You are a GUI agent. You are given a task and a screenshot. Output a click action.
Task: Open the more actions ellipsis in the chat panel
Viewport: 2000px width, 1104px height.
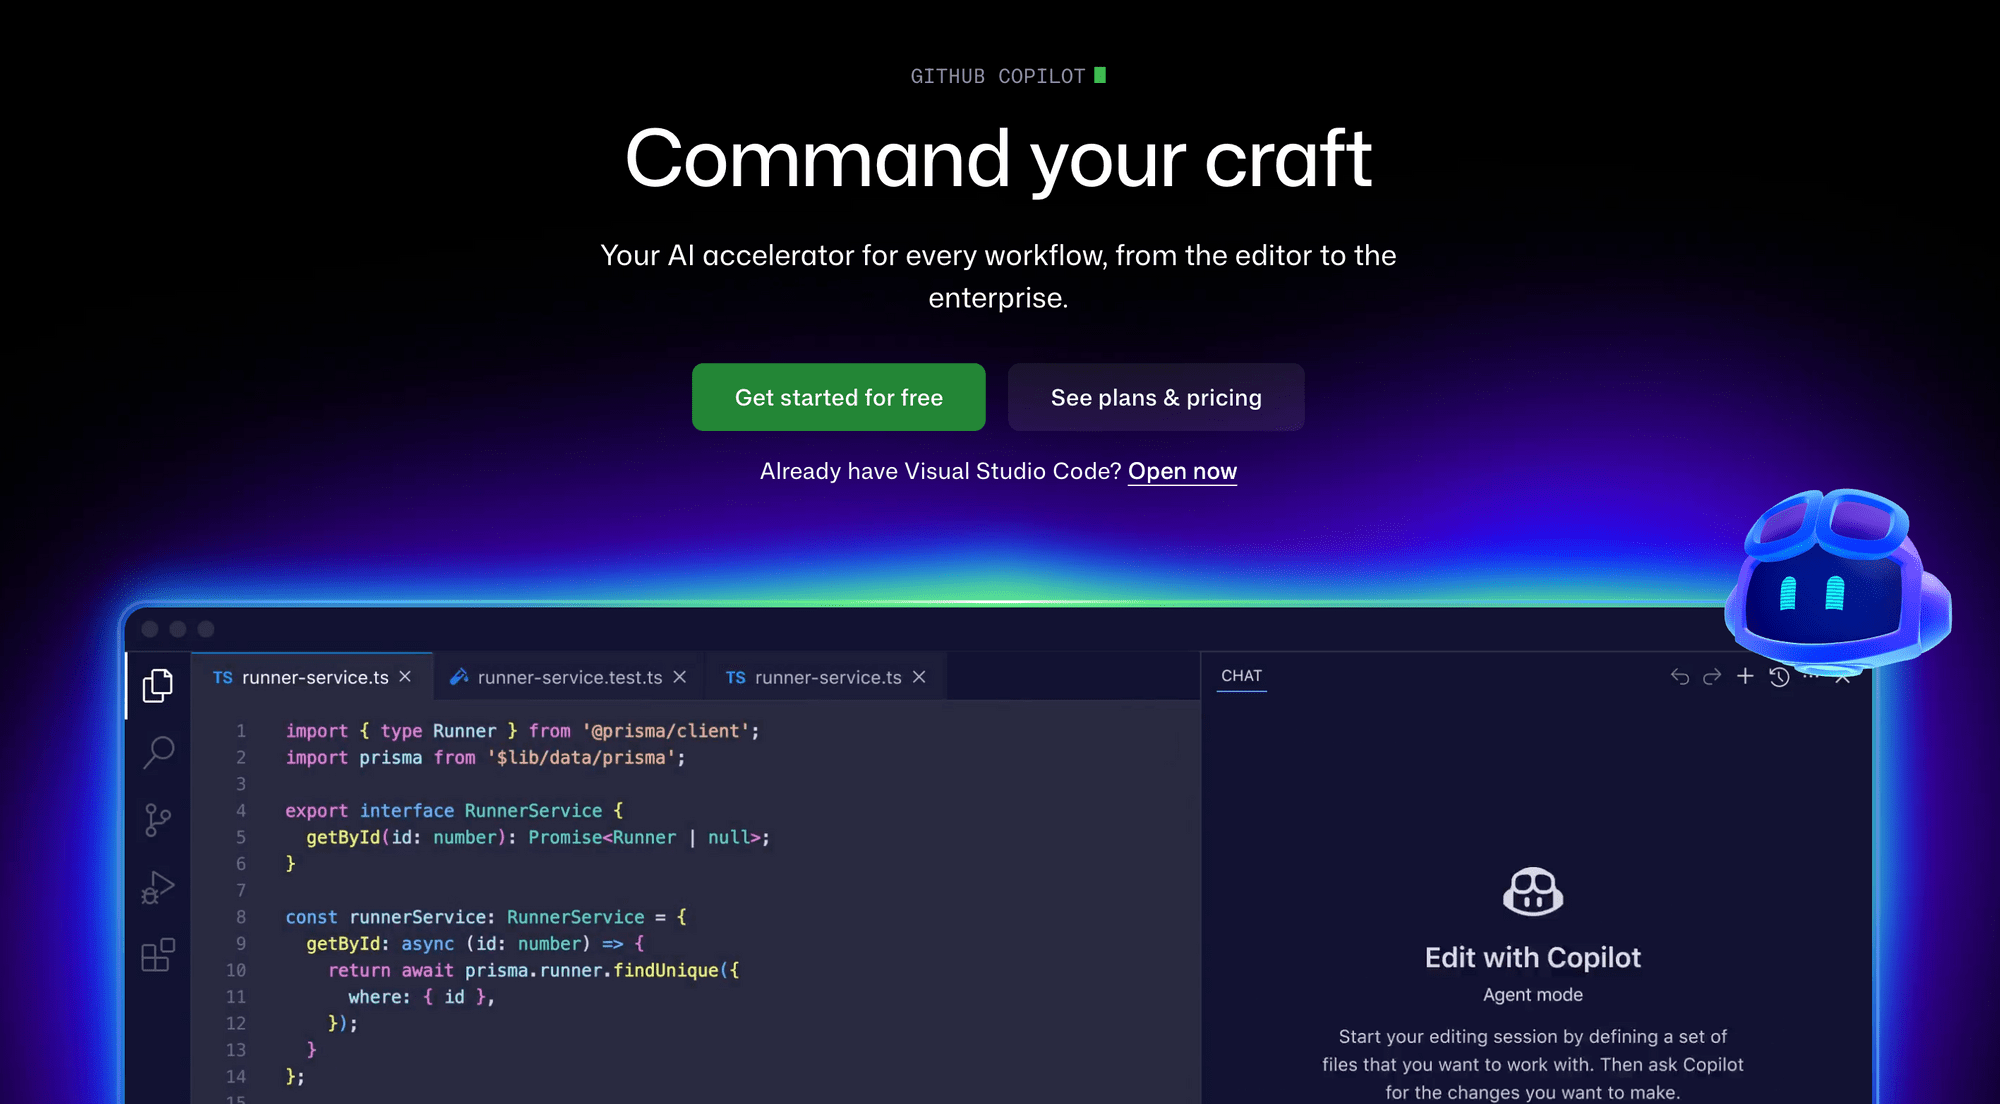coord(1812,677)
